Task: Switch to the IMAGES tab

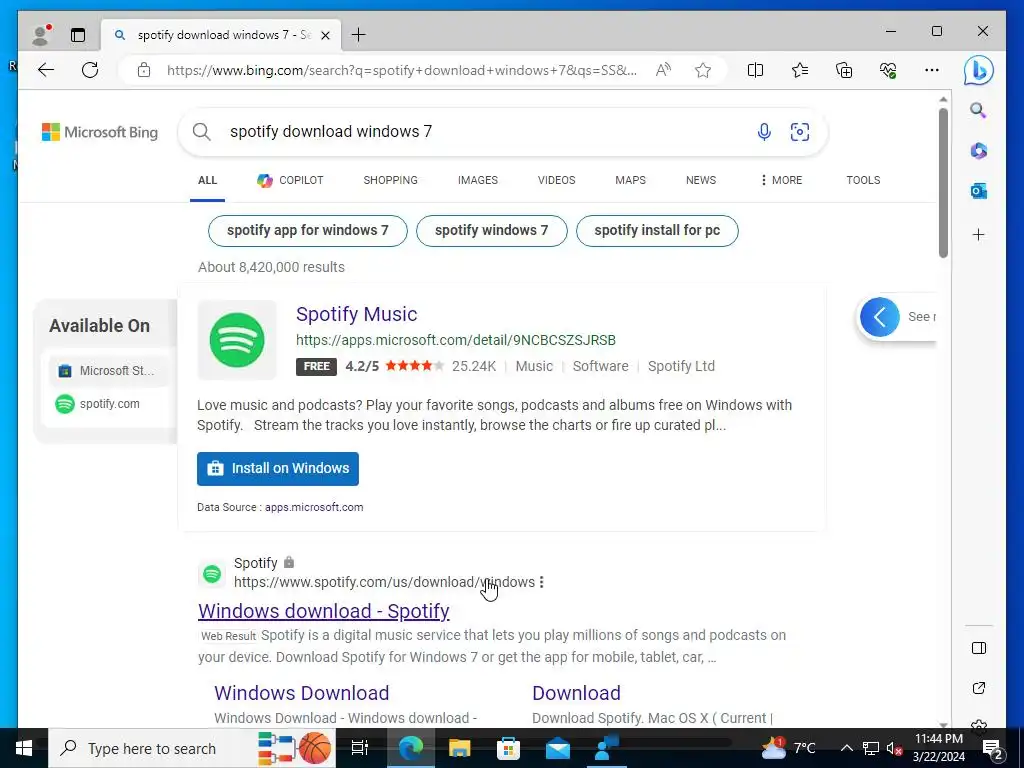Action: [477, 180]
